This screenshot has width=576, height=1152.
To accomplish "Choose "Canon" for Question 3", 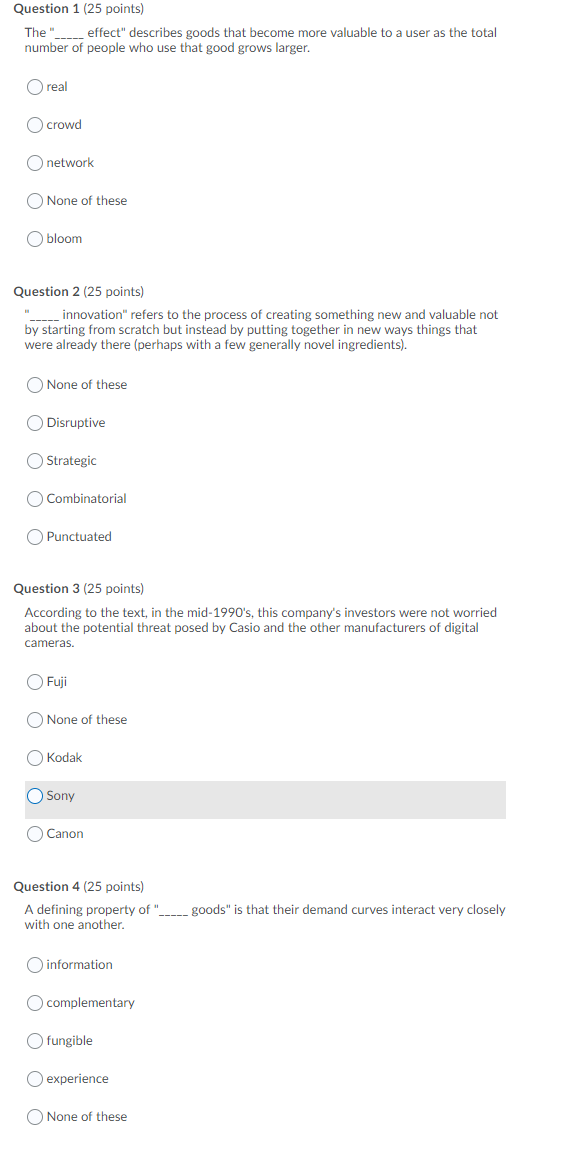I will (x=34, y=833).
